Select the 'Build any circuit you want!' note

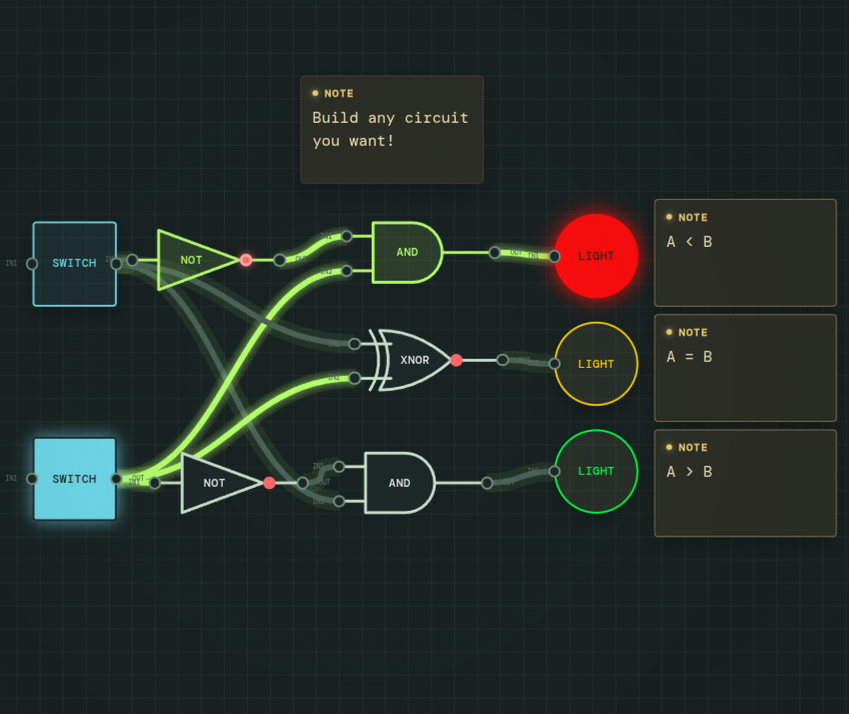[x=392, y=129]
